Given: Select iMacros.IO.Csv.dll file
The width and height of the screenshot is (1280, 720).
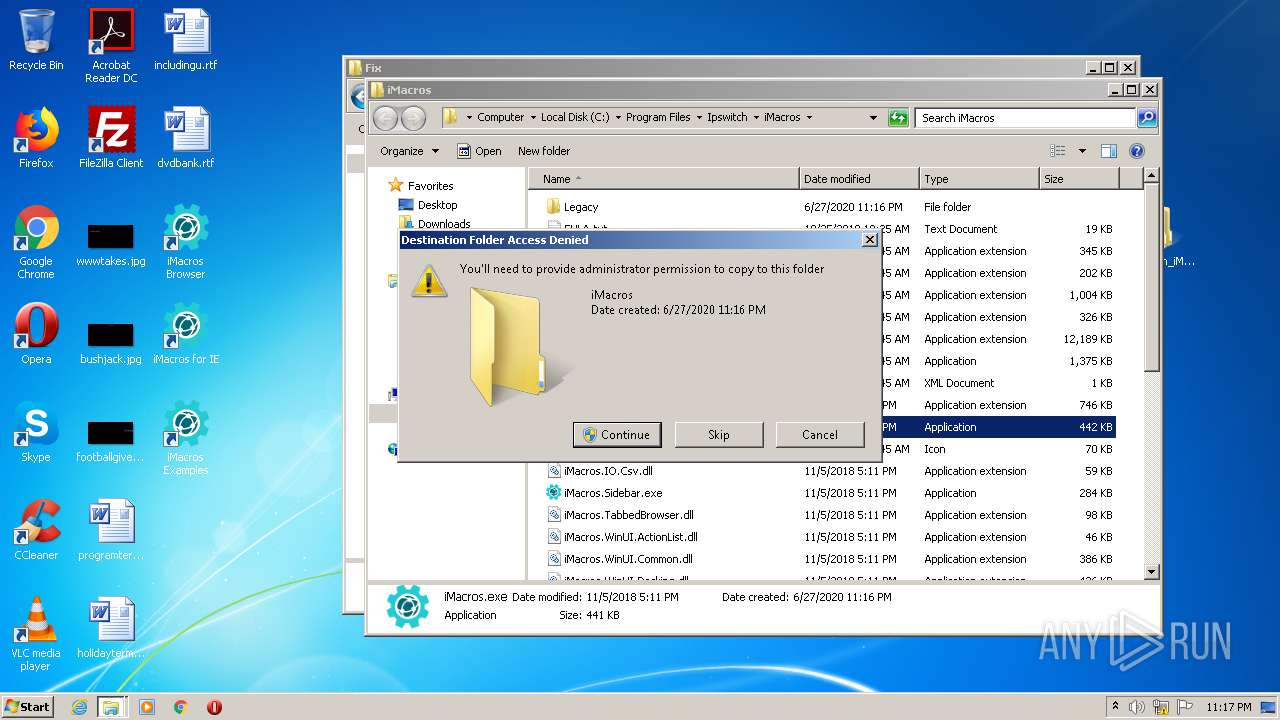Looking at the screenshot, I should coord(829,471).
